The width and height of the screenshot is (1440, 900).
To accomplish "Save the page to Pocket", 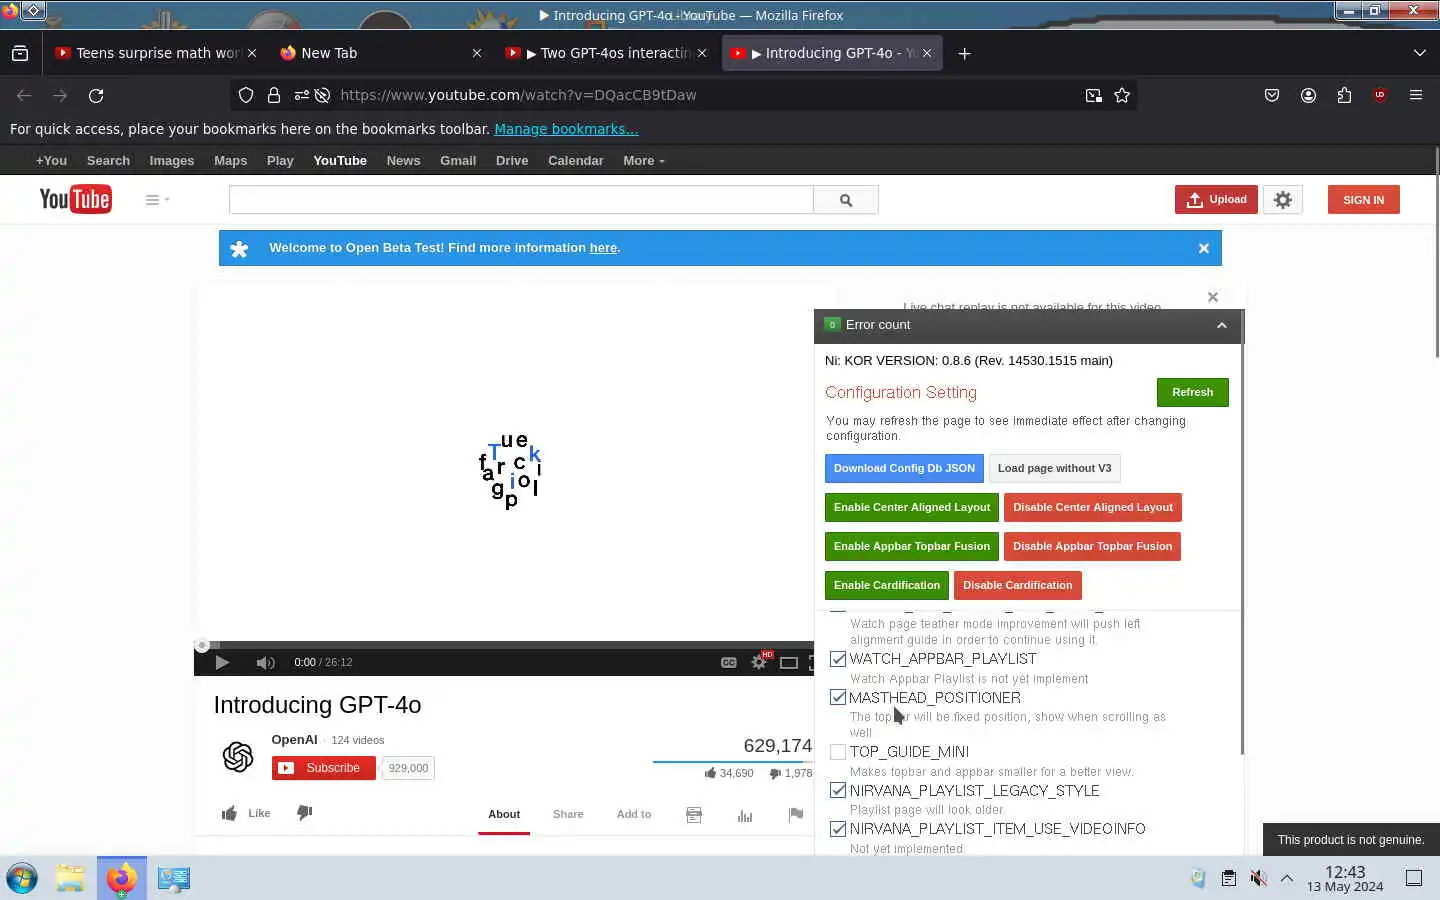I will point(1272,95).
